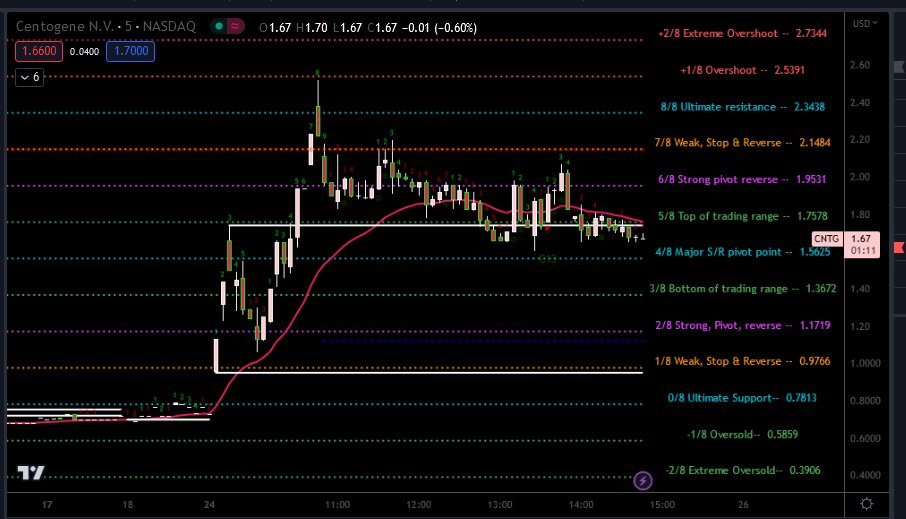Open chart settings gear icon

click(866, 504)
